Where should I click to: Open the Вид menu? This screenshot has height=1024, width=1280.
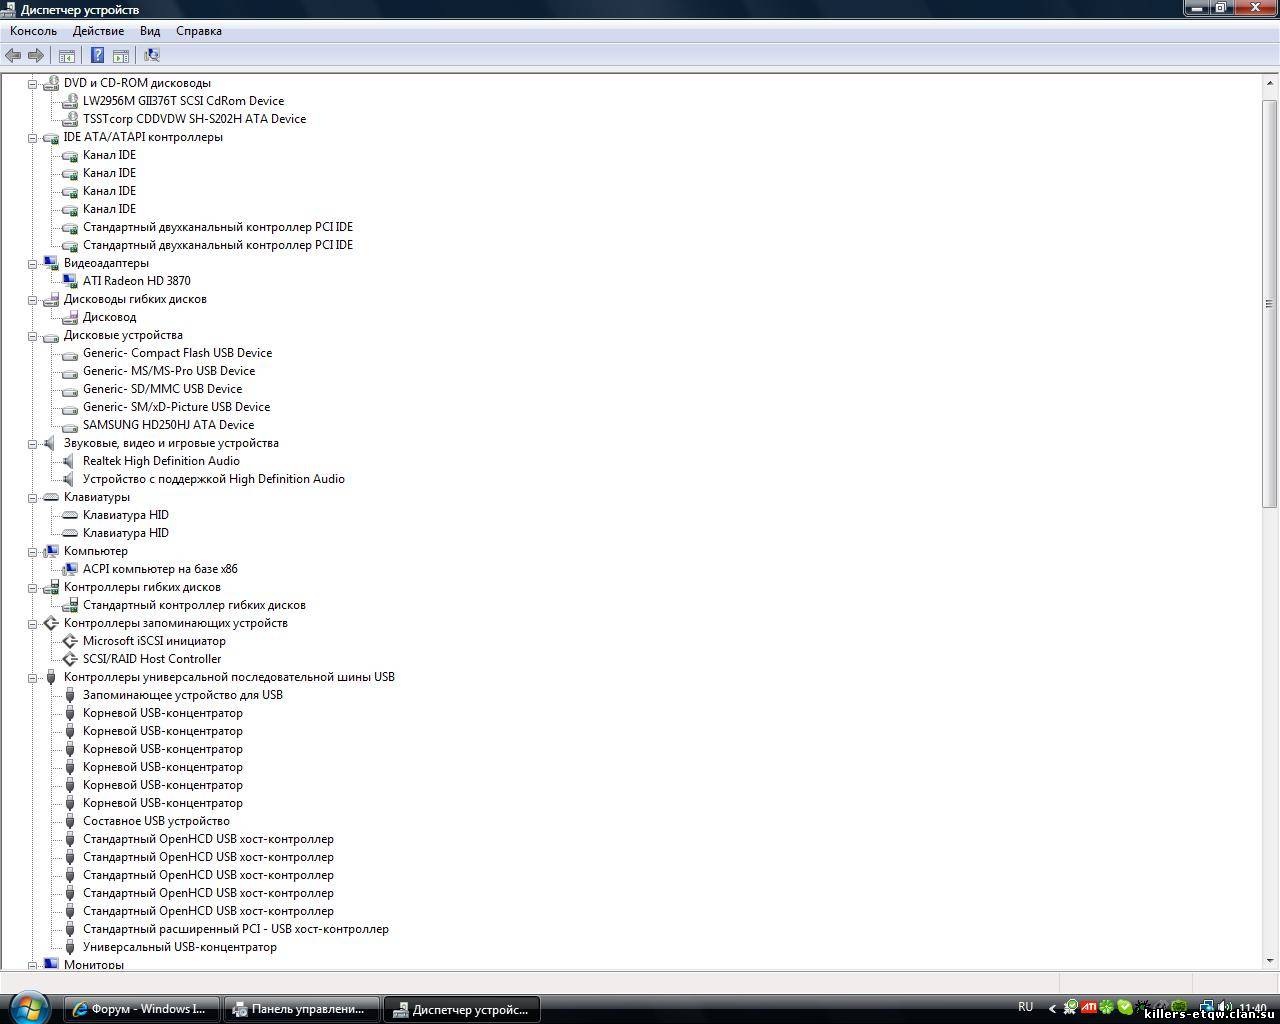(x=150, y=31)
